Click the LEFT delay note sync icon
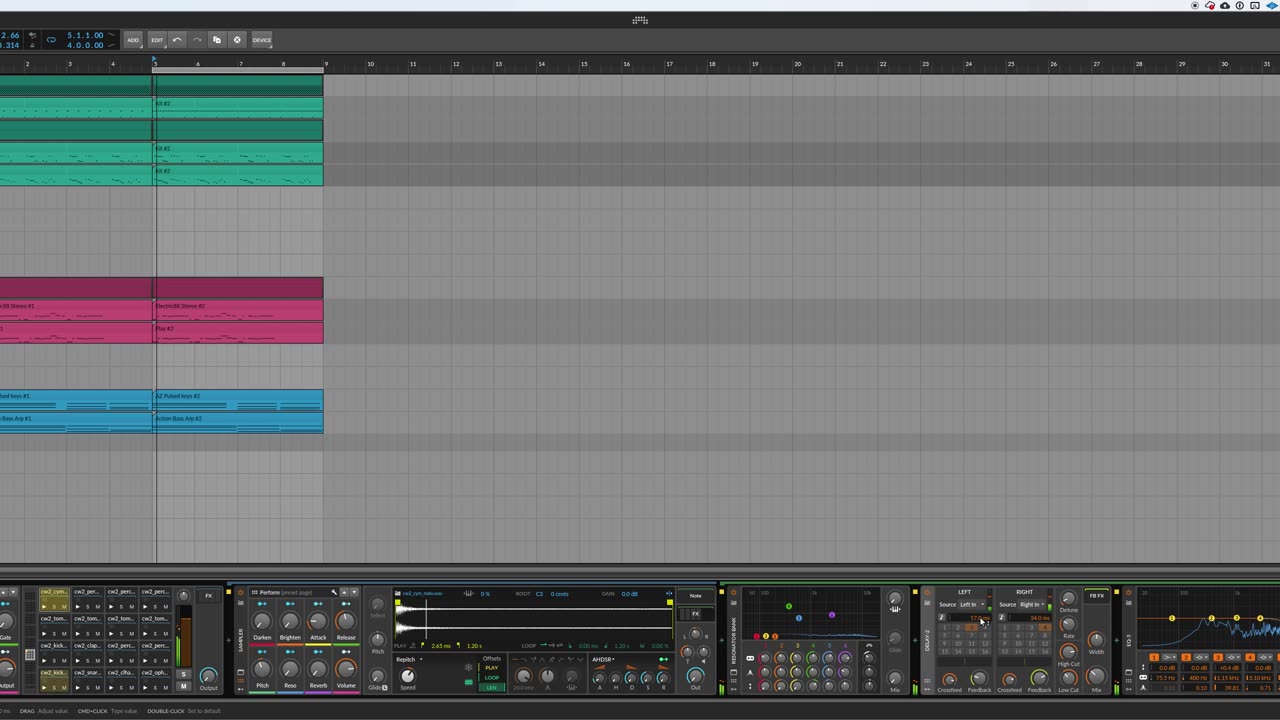Screen dimensions: 1280x720 (x=942, y=618)
